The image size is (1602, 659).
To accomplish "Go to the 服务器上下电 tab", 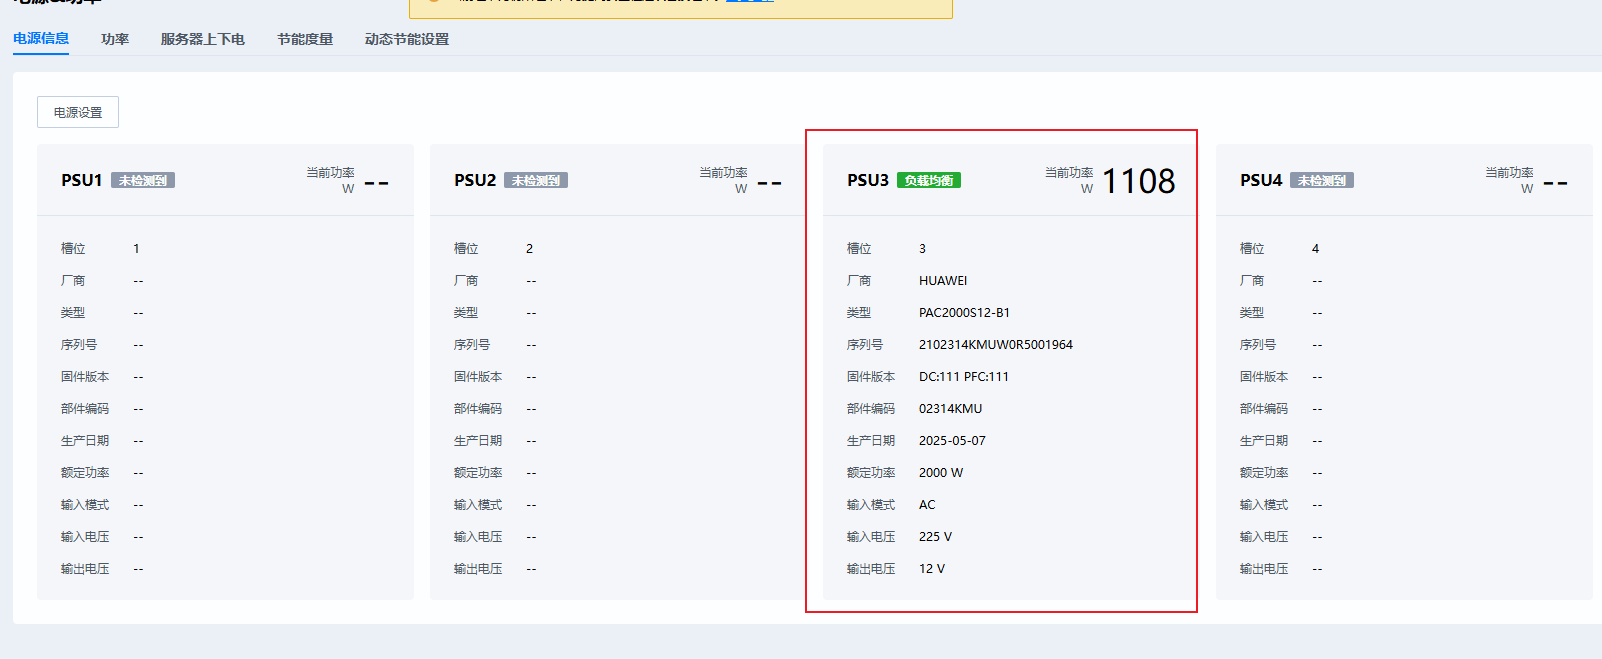I will pos(203,39).
